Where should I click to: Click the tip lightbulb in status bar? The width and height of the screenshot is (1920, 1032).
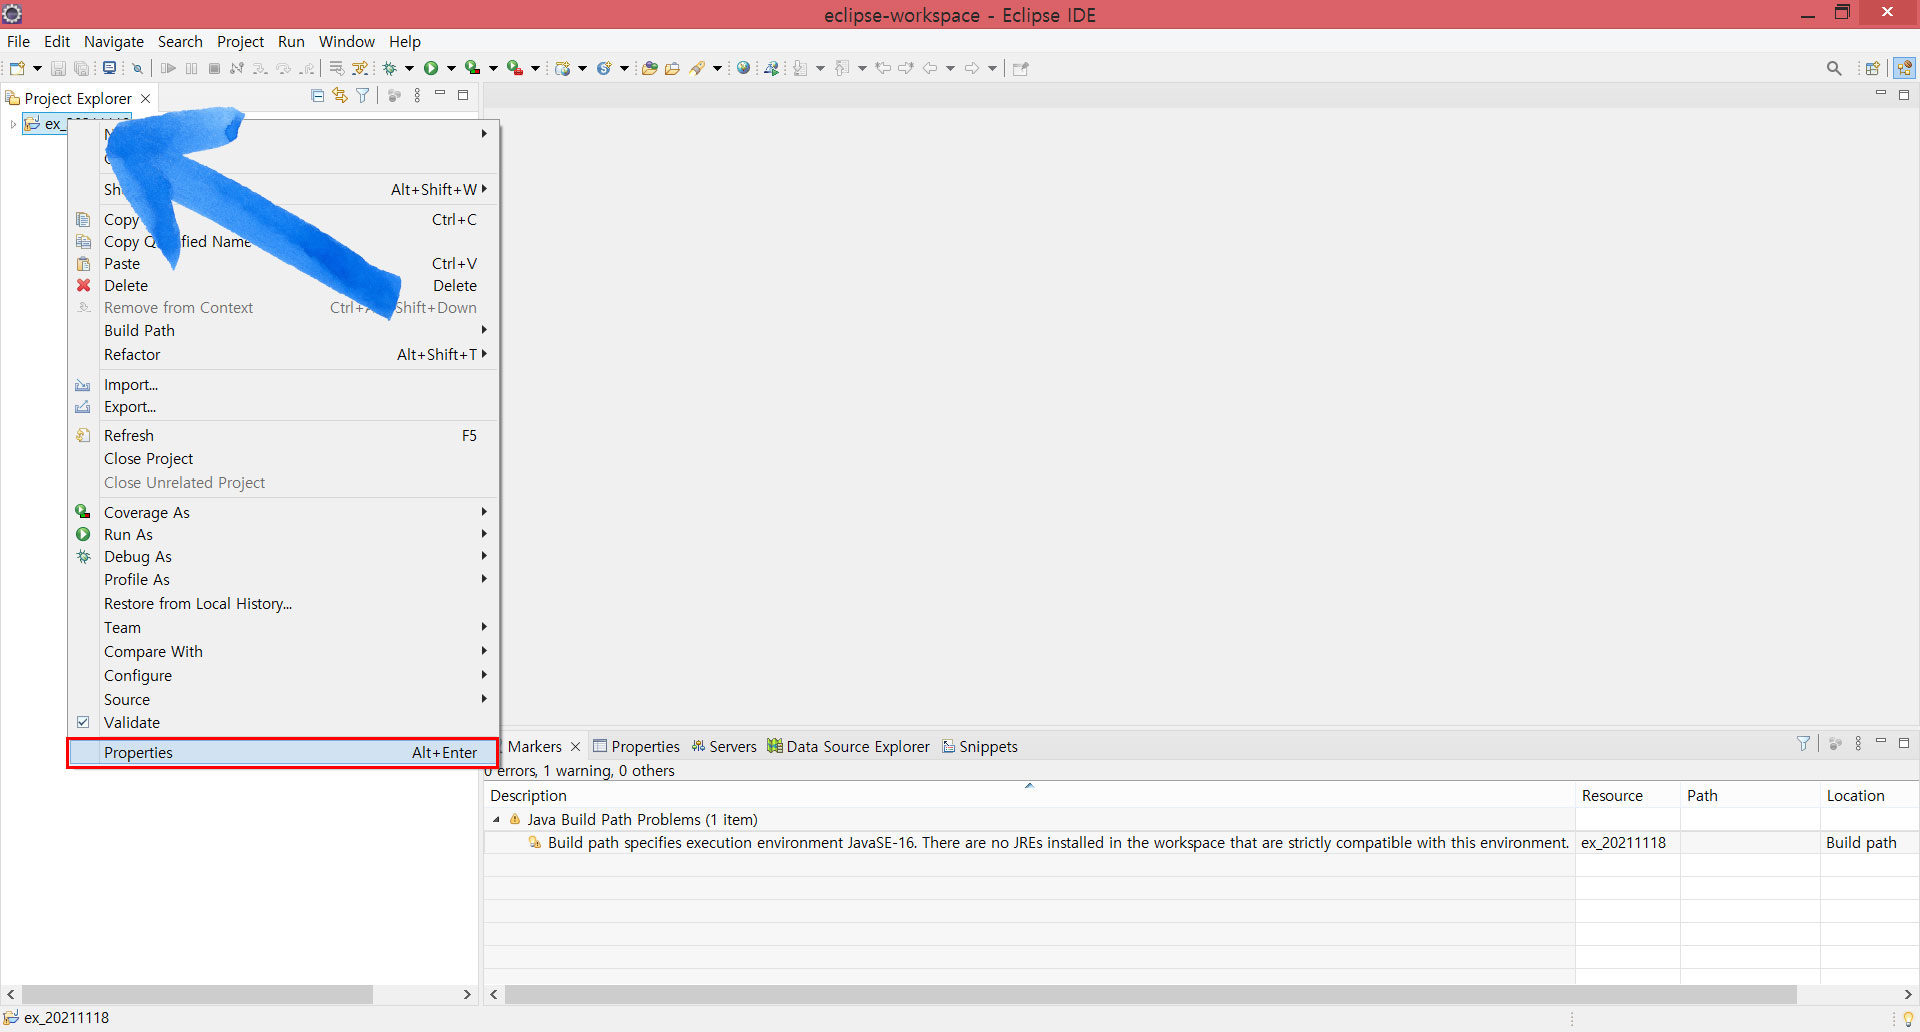(x=1908, y=1018)
